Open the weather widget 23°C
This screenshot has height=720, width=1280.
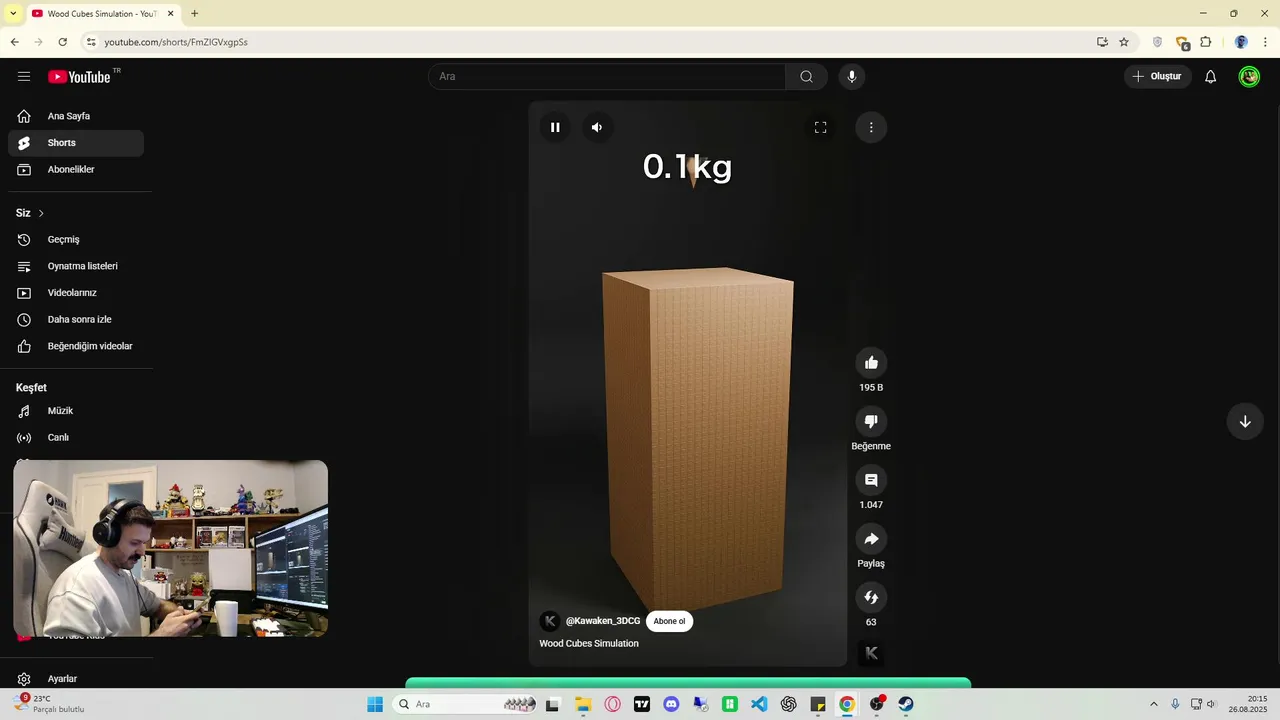48,704
